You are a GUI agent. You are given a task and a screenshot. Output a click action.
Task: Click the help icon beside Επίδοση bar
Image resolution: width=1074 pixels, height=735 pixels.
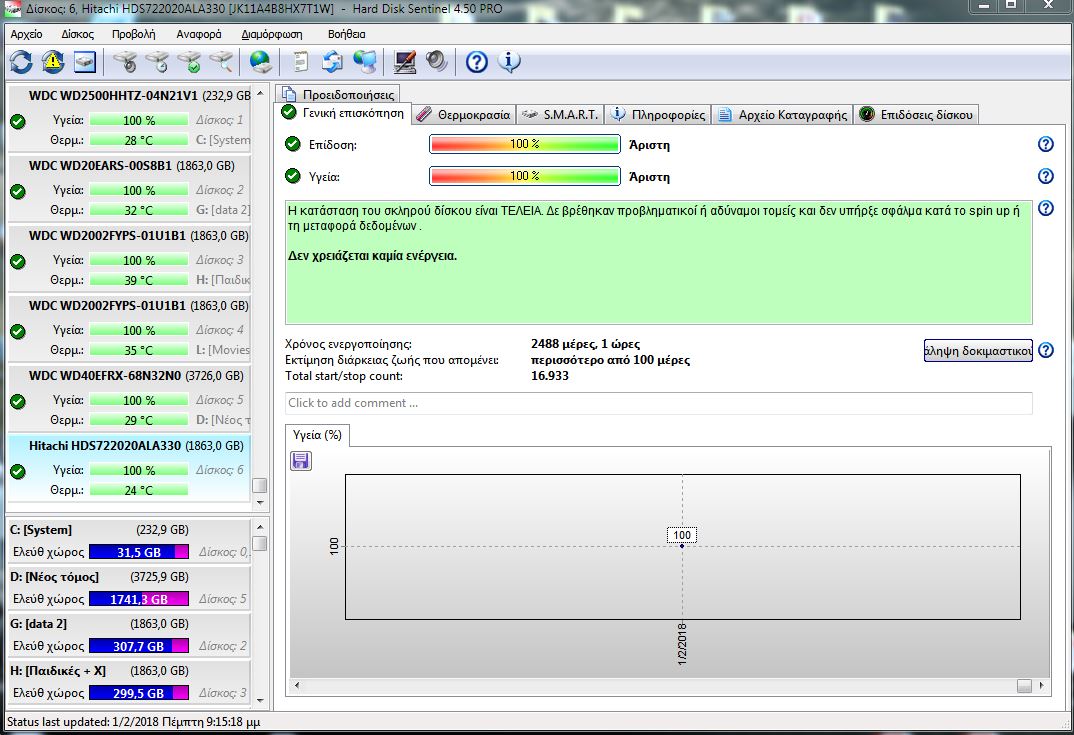1045,145
